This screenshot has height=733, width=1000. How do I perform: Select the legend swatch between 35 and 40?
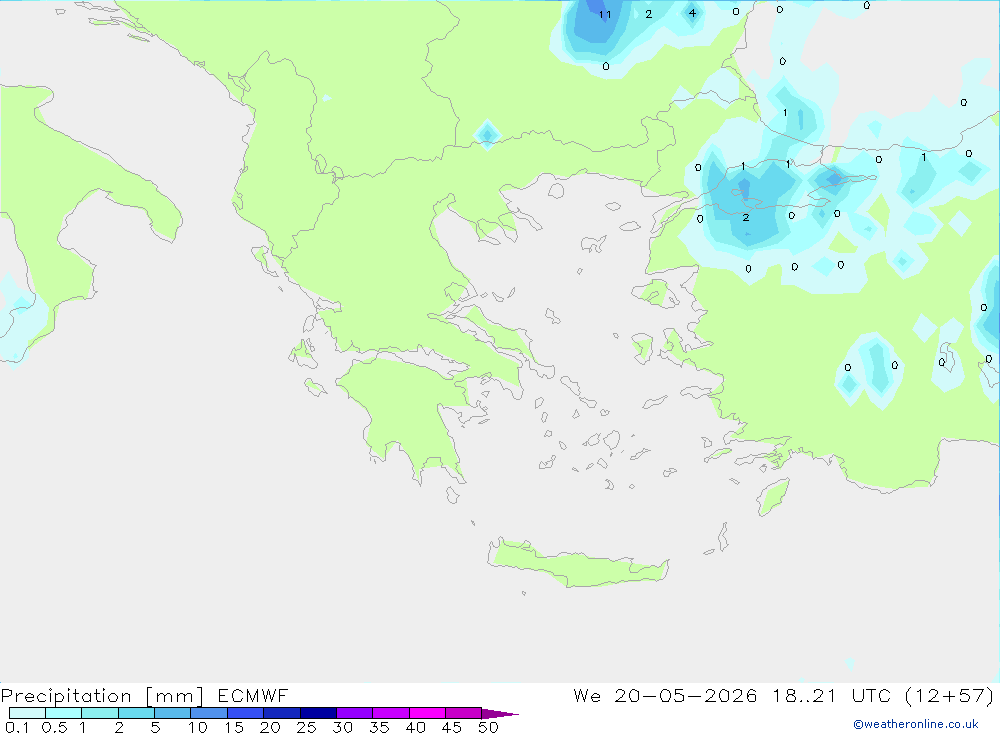391,713
